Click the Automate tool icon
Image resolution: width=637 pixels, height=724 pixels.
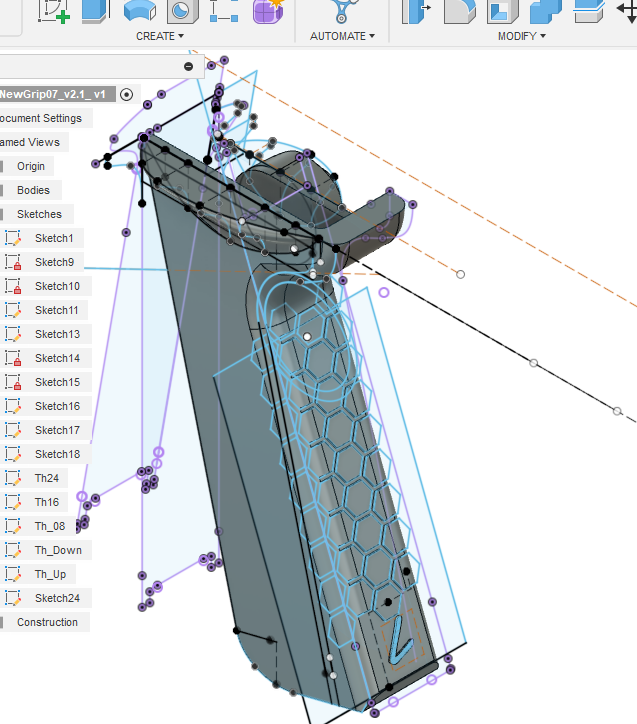click(343, 10)
